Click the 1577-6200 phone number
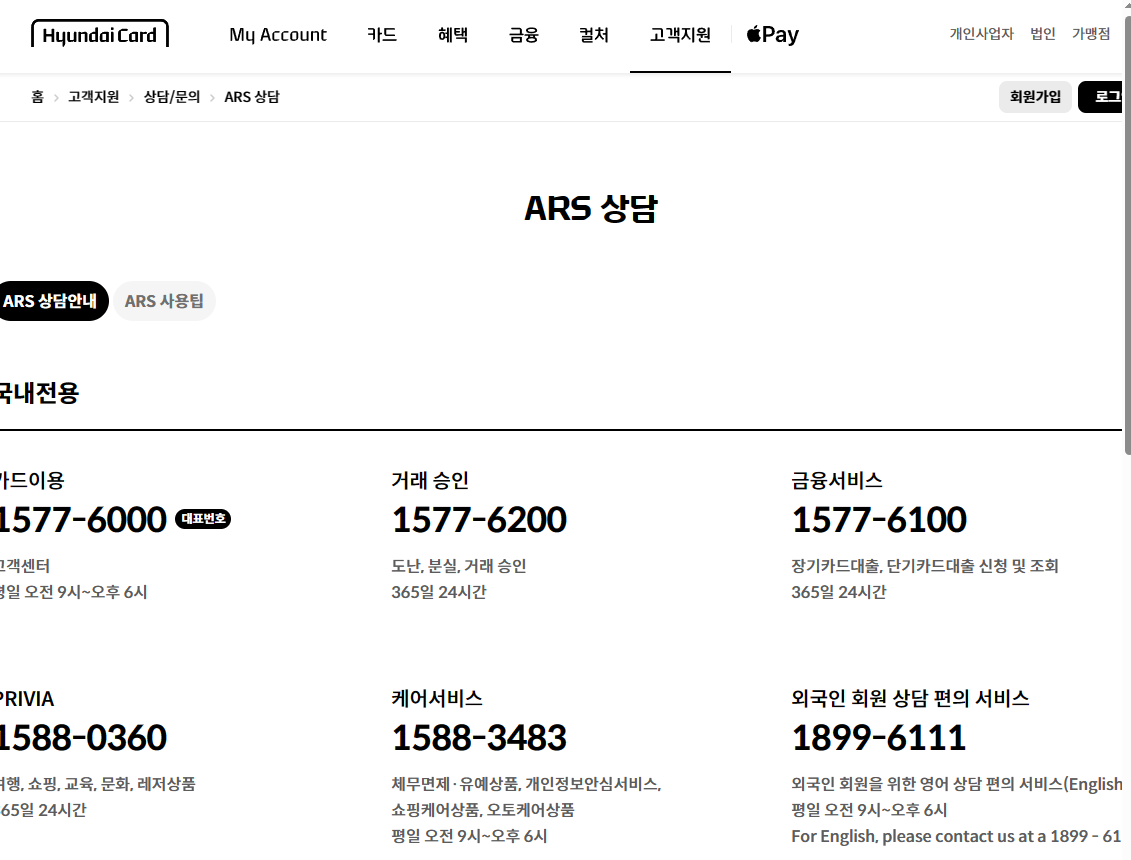1131x860 pixels. point(479,519)
